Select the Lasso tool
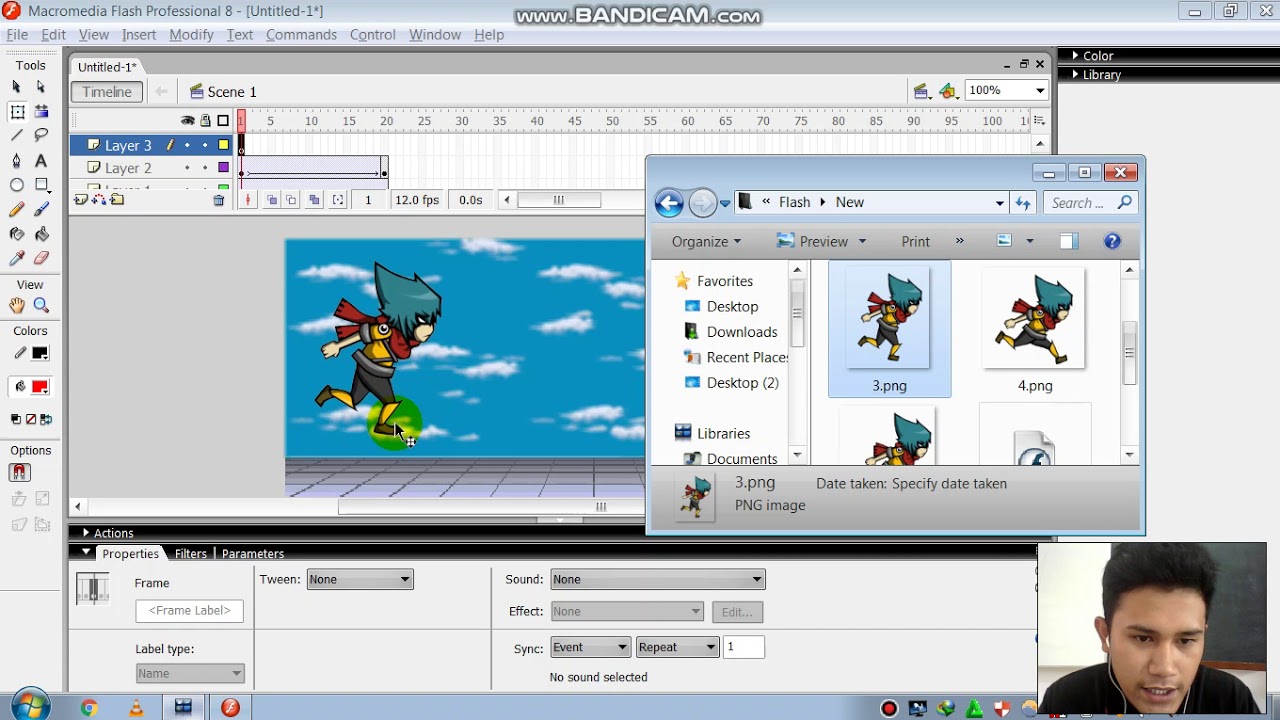The width and height of the screenshot is (1280, 720). point(41,135)
